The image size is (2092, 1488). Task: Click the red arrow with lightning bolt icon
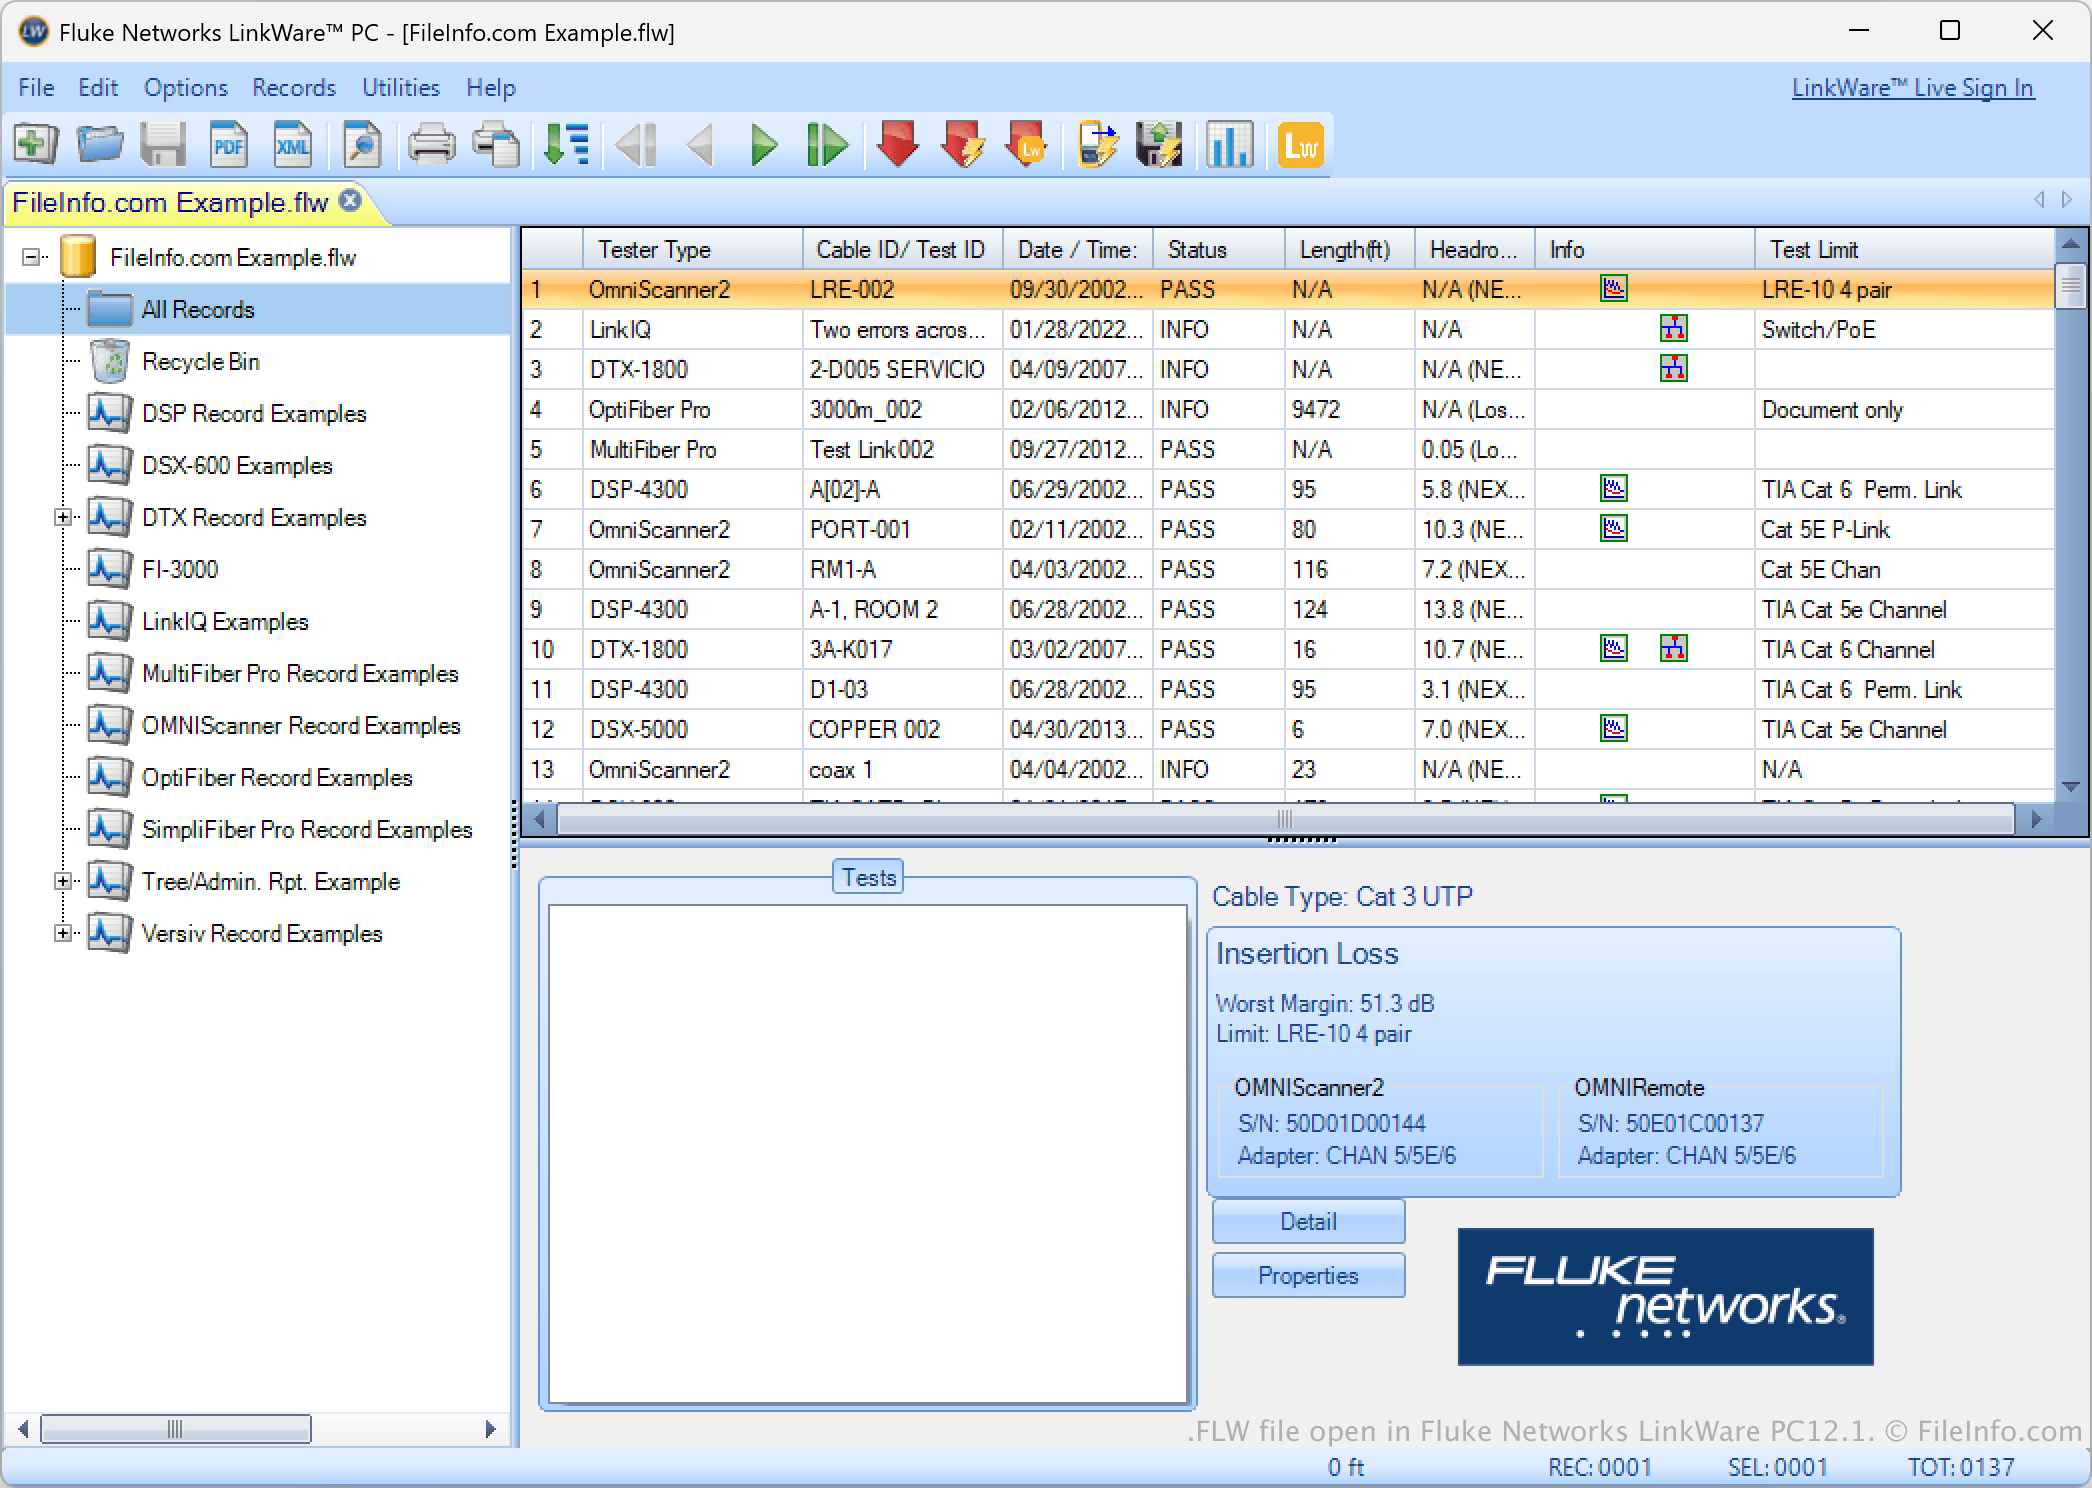[962, 145]
